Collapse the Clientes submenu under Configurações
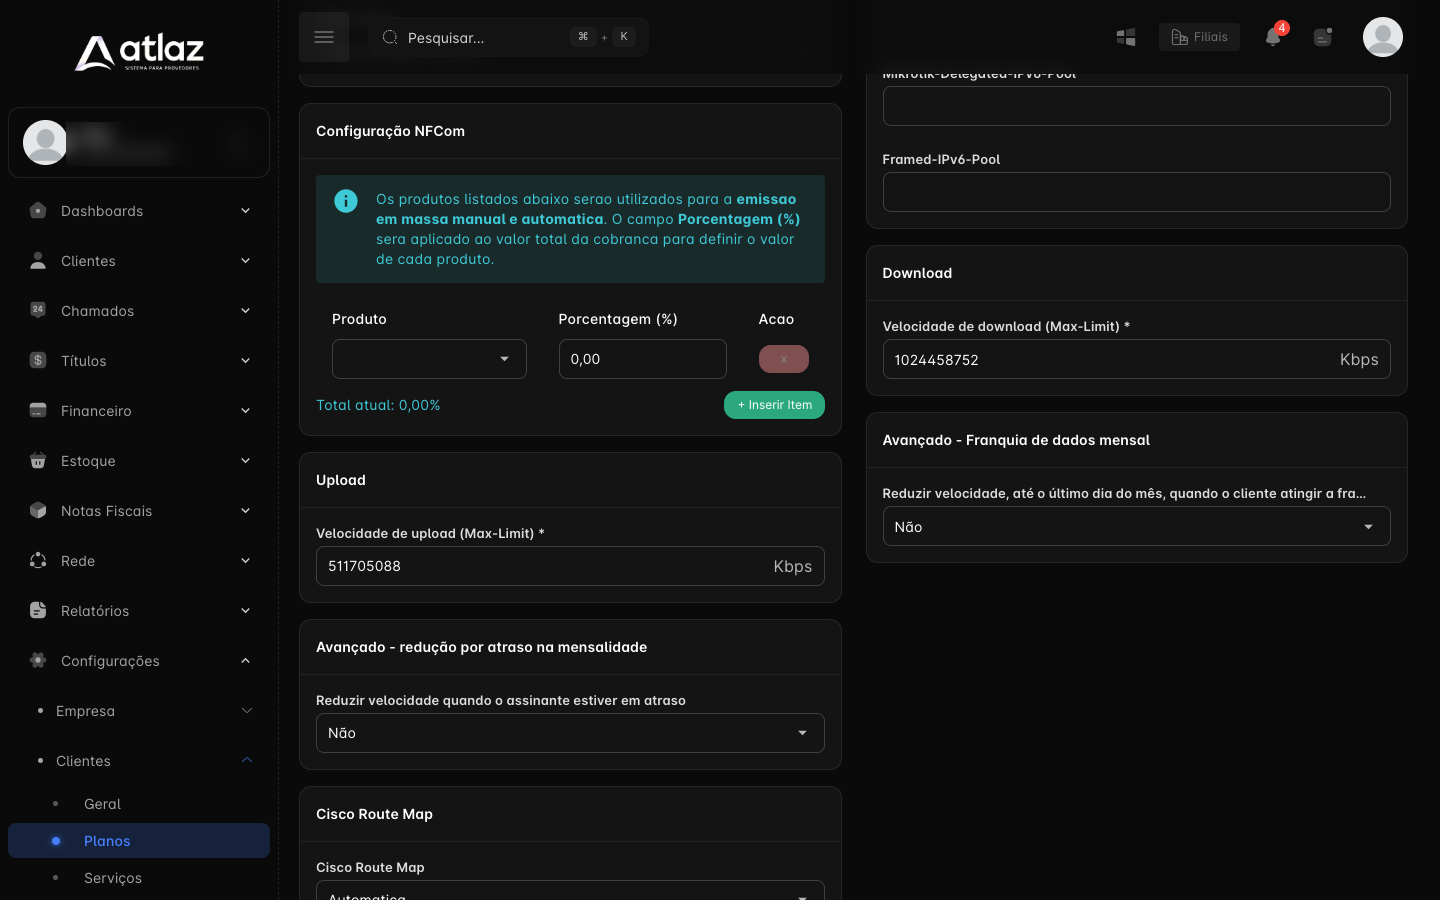The height and width of the screenshot is (900, 1440). [246, 761]
